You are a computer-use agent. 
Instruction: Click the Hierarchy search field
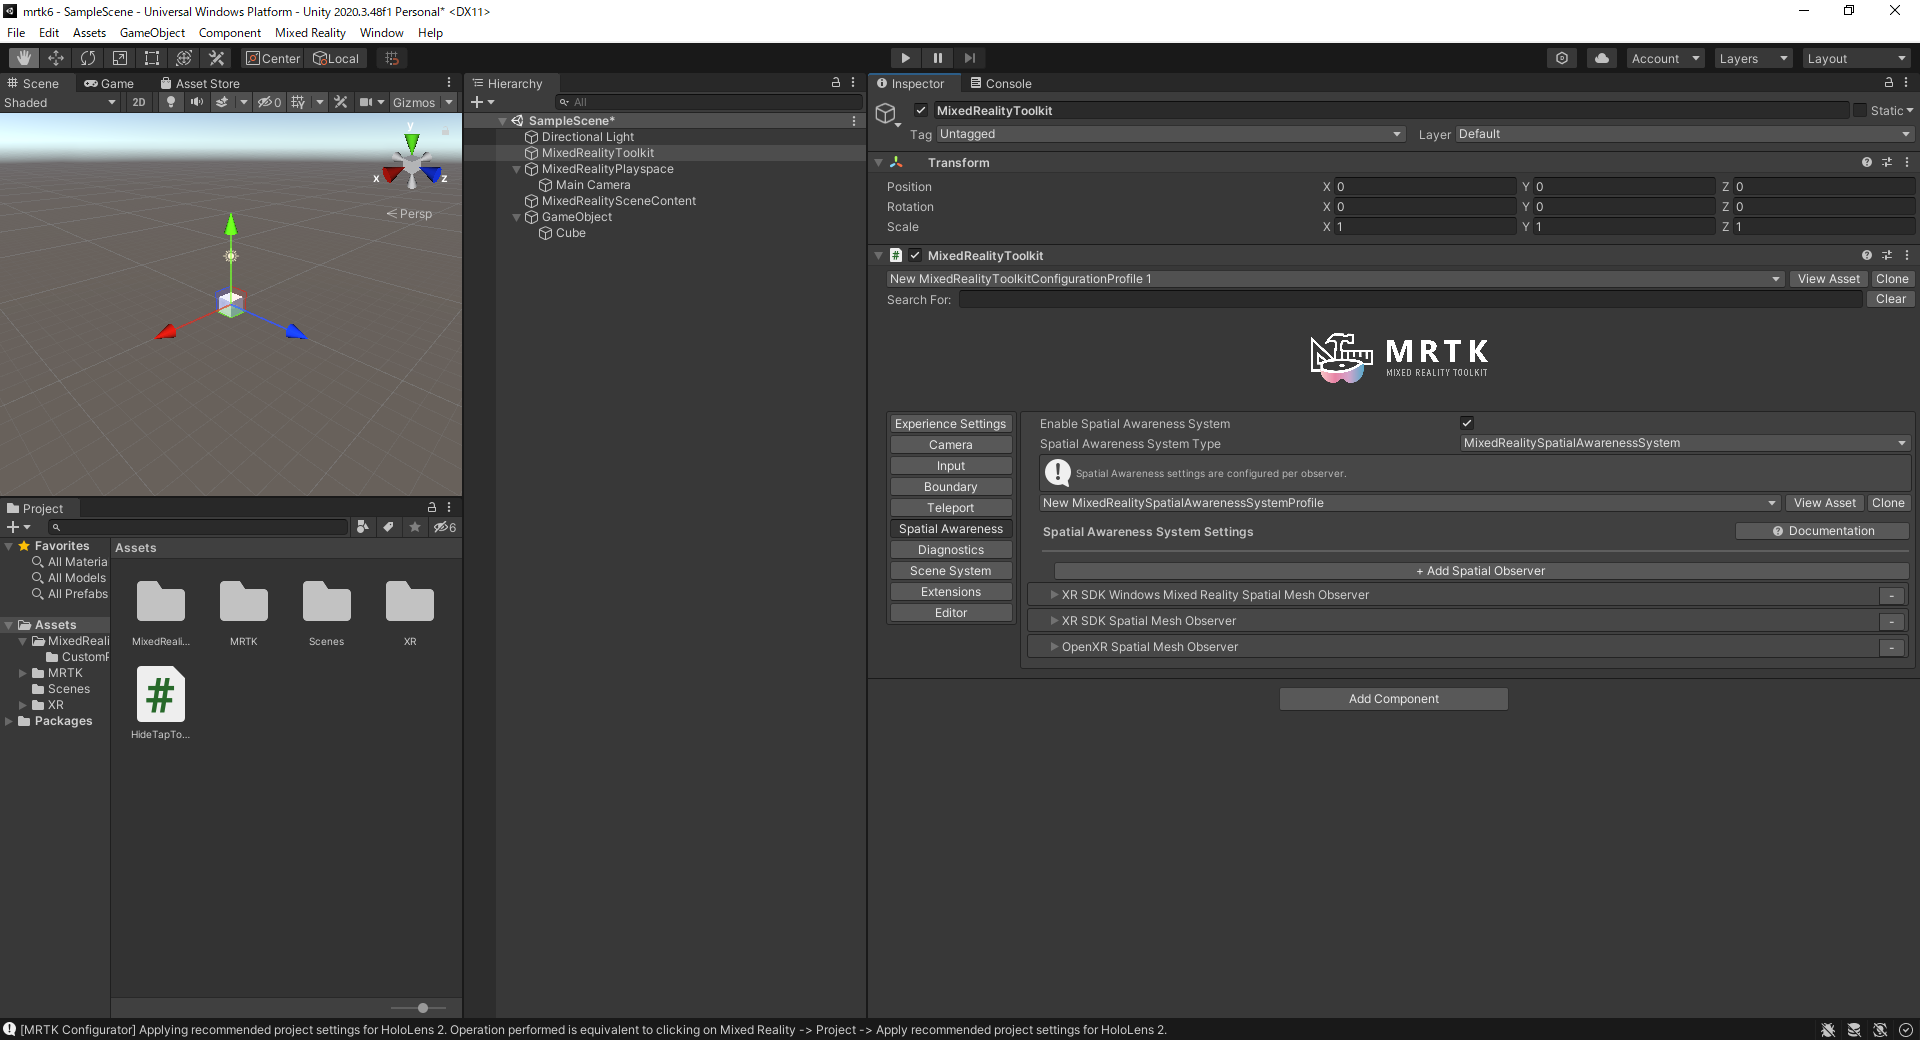pos(708,102)
